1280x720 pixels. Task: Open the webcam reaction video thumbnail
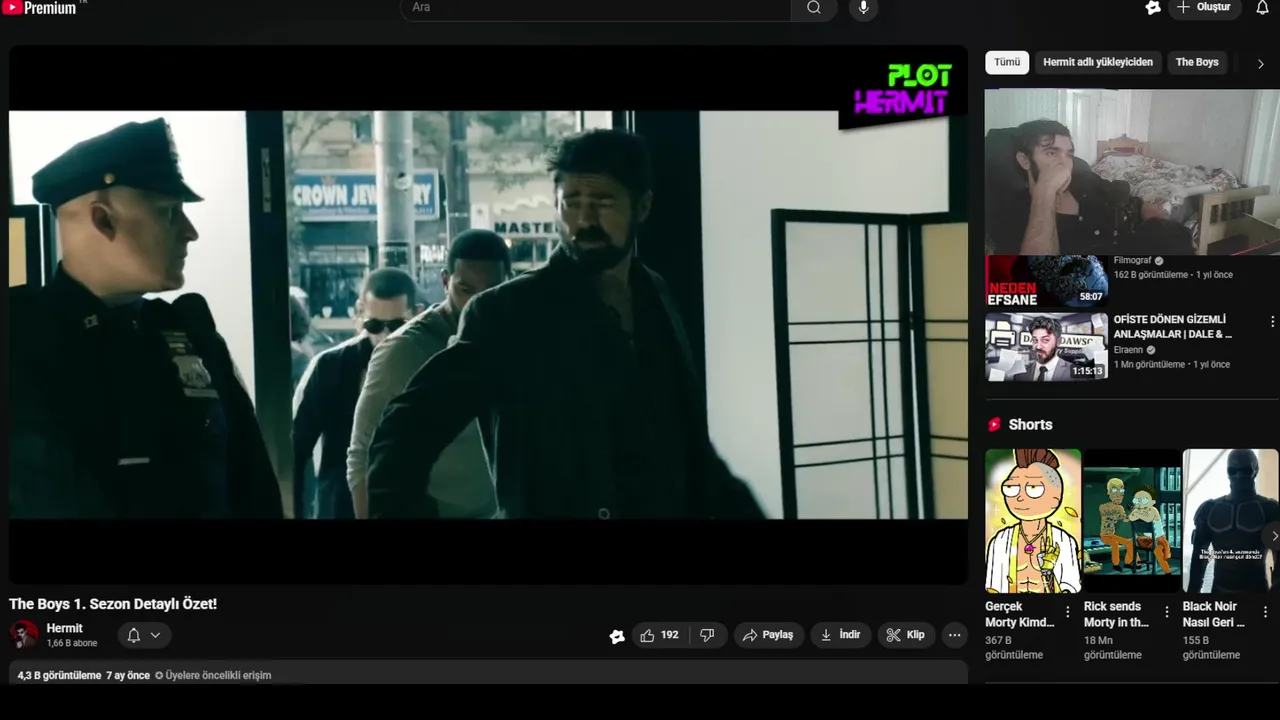(x=1132, y=171)
